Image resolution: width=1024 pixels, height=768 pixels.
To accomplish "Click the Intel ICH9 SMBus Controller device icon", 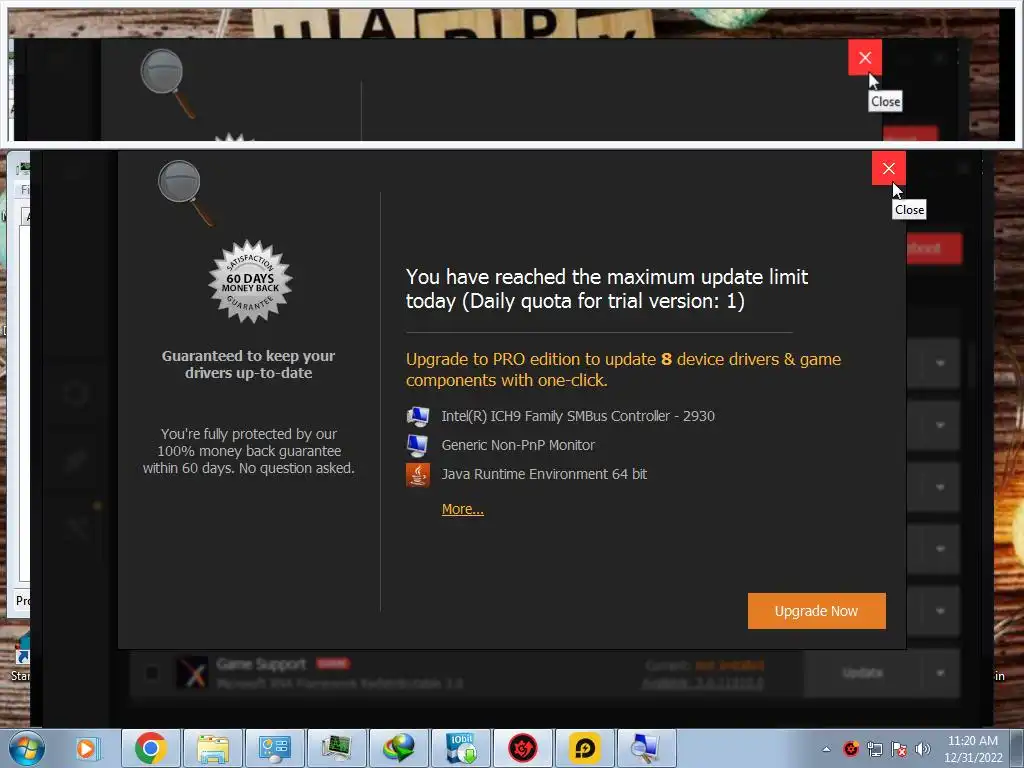I will 418,416.
